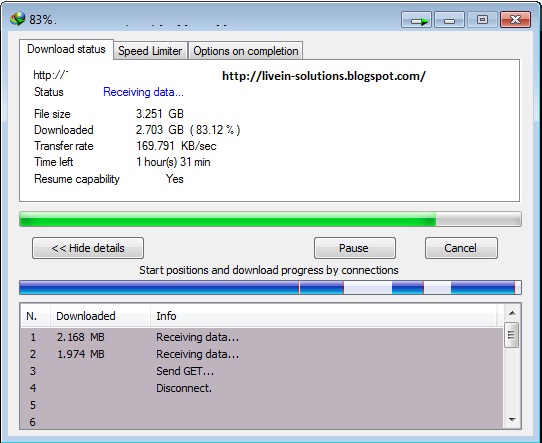The width and height of the screenshot is (542, 443).
Task: Select connection row 2 with 1.974 MB
Action: pyautogui.click(x=262, y=354)
